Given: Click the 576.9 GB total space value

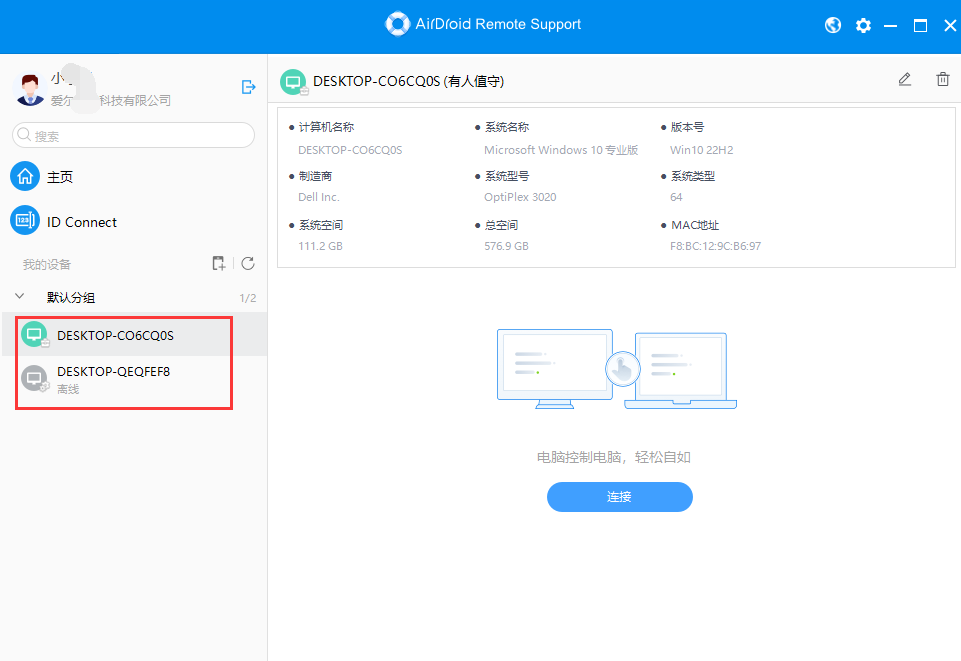Looking at the screenshot, I should (506, 246).
